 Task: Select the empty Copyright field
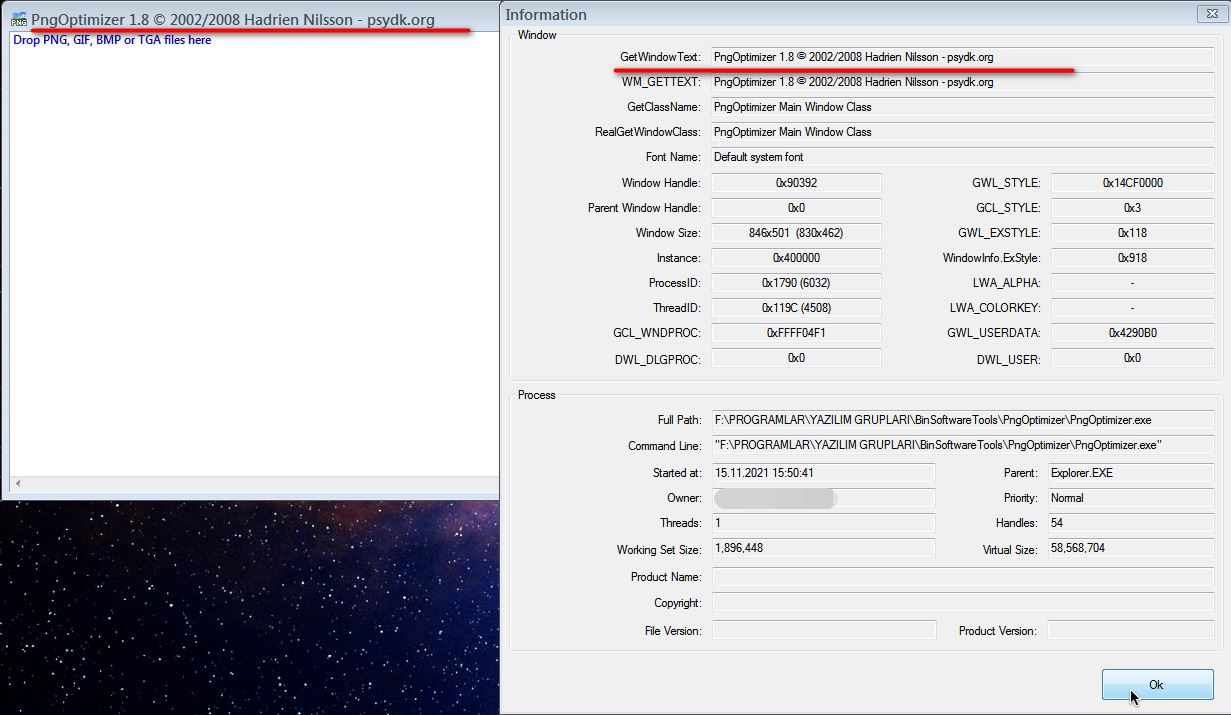point(962,603)
